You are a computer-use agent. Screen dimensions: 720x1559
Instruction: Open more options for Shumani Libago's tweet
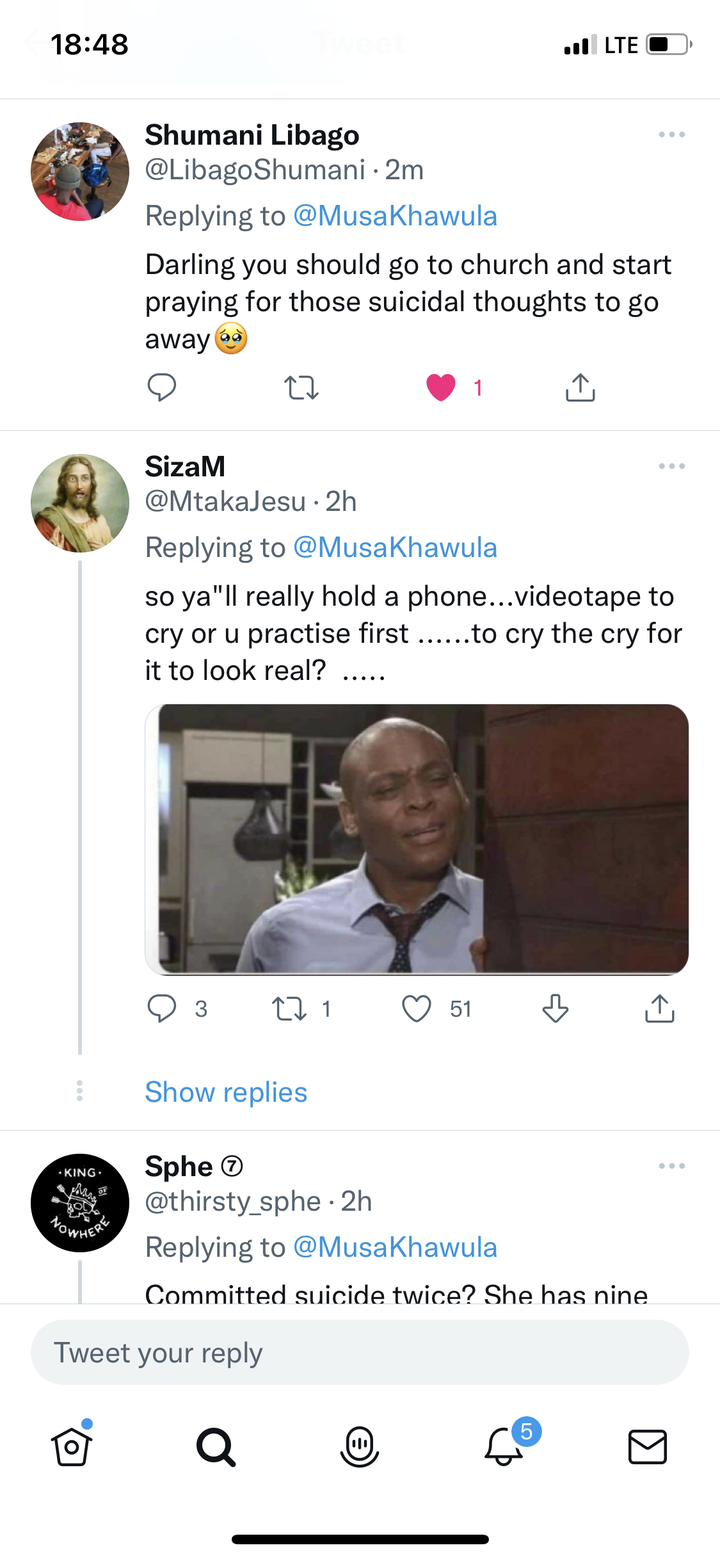[672, 135]
